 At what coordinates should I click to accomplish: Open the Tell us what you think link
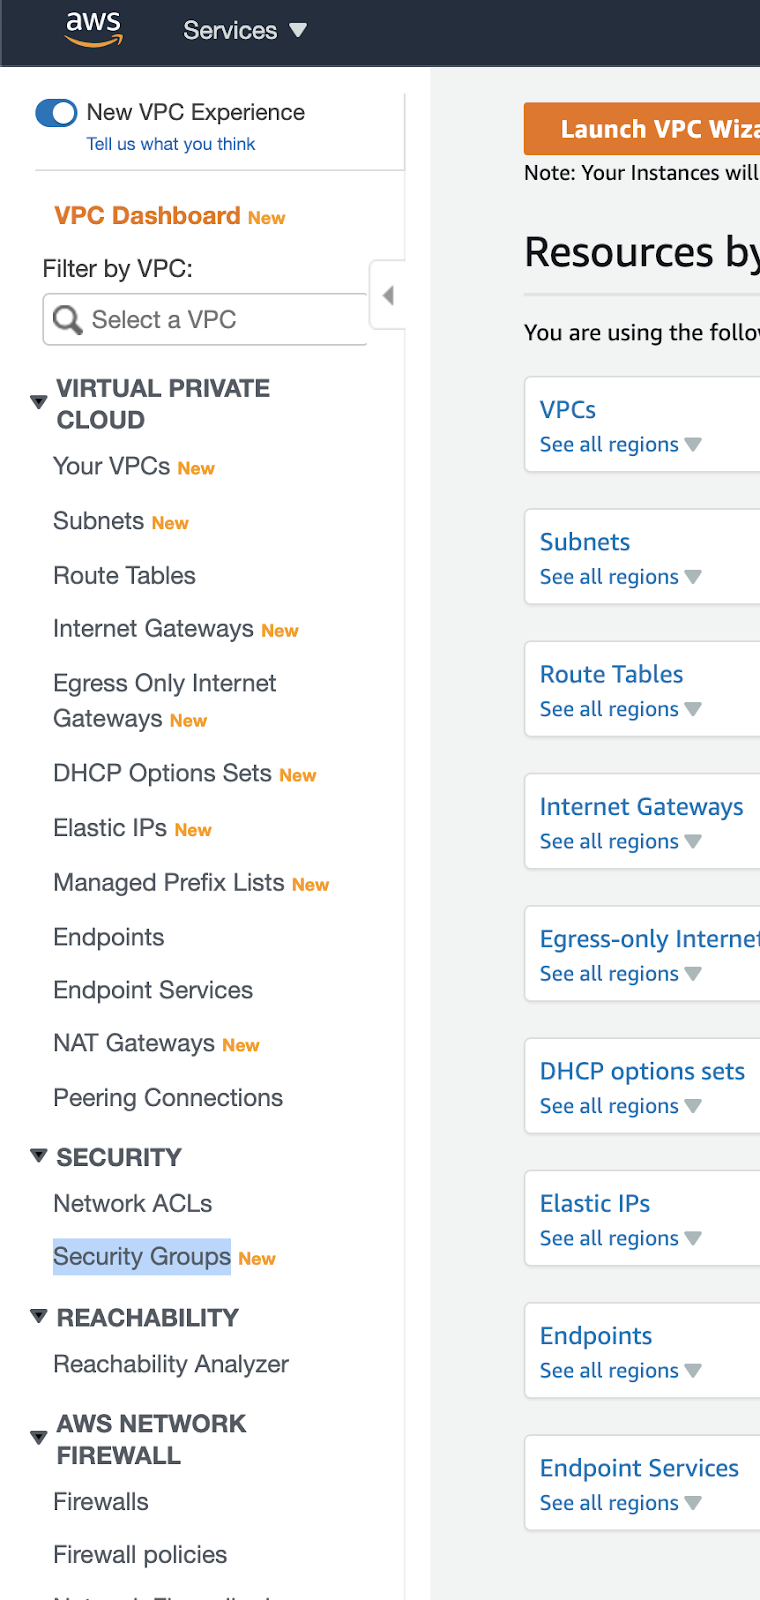tap(170, 144)
